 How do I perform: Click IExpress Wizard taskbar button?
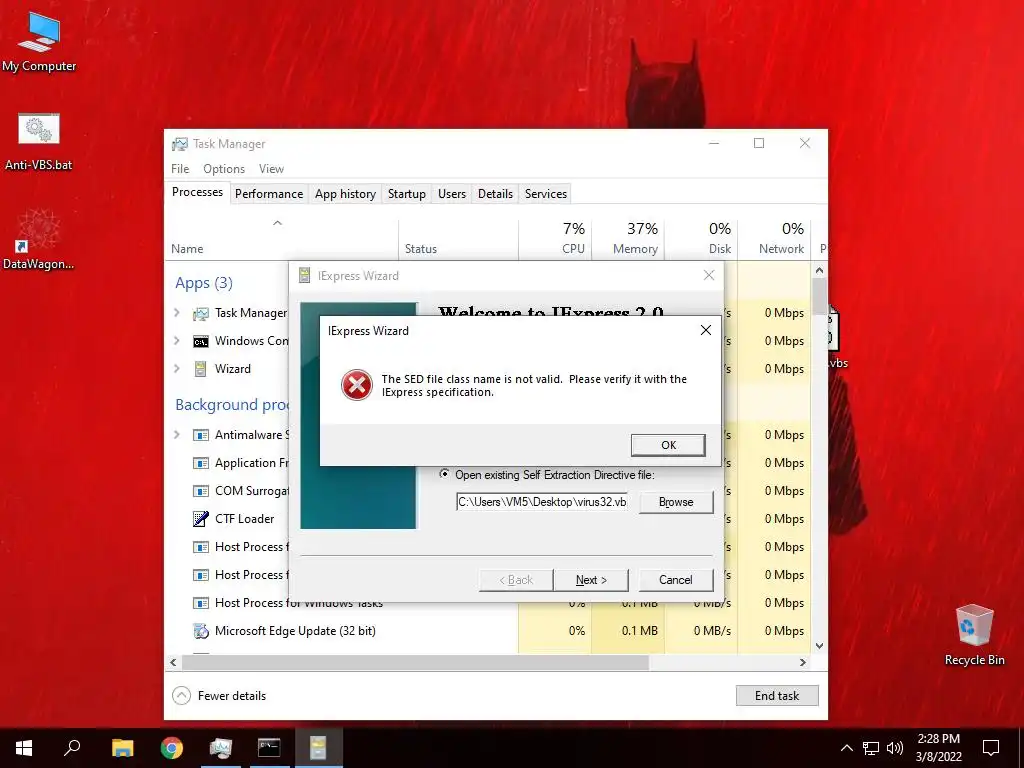tap(318, 748)
